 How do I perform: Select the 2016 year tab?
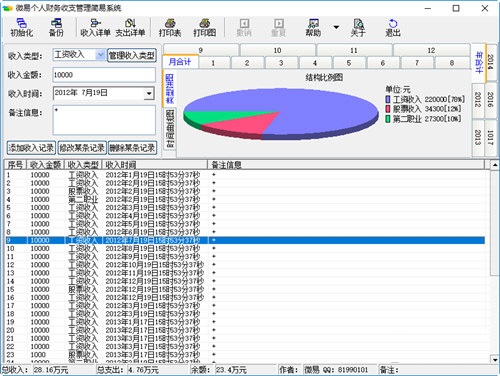pos(491,100)
